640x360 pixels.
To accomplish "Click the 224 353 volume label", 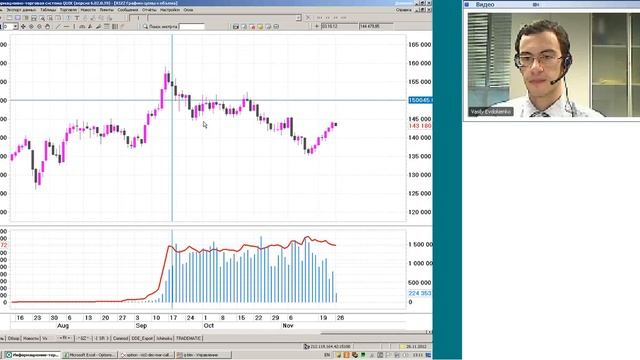I will [x=420, y=293].
